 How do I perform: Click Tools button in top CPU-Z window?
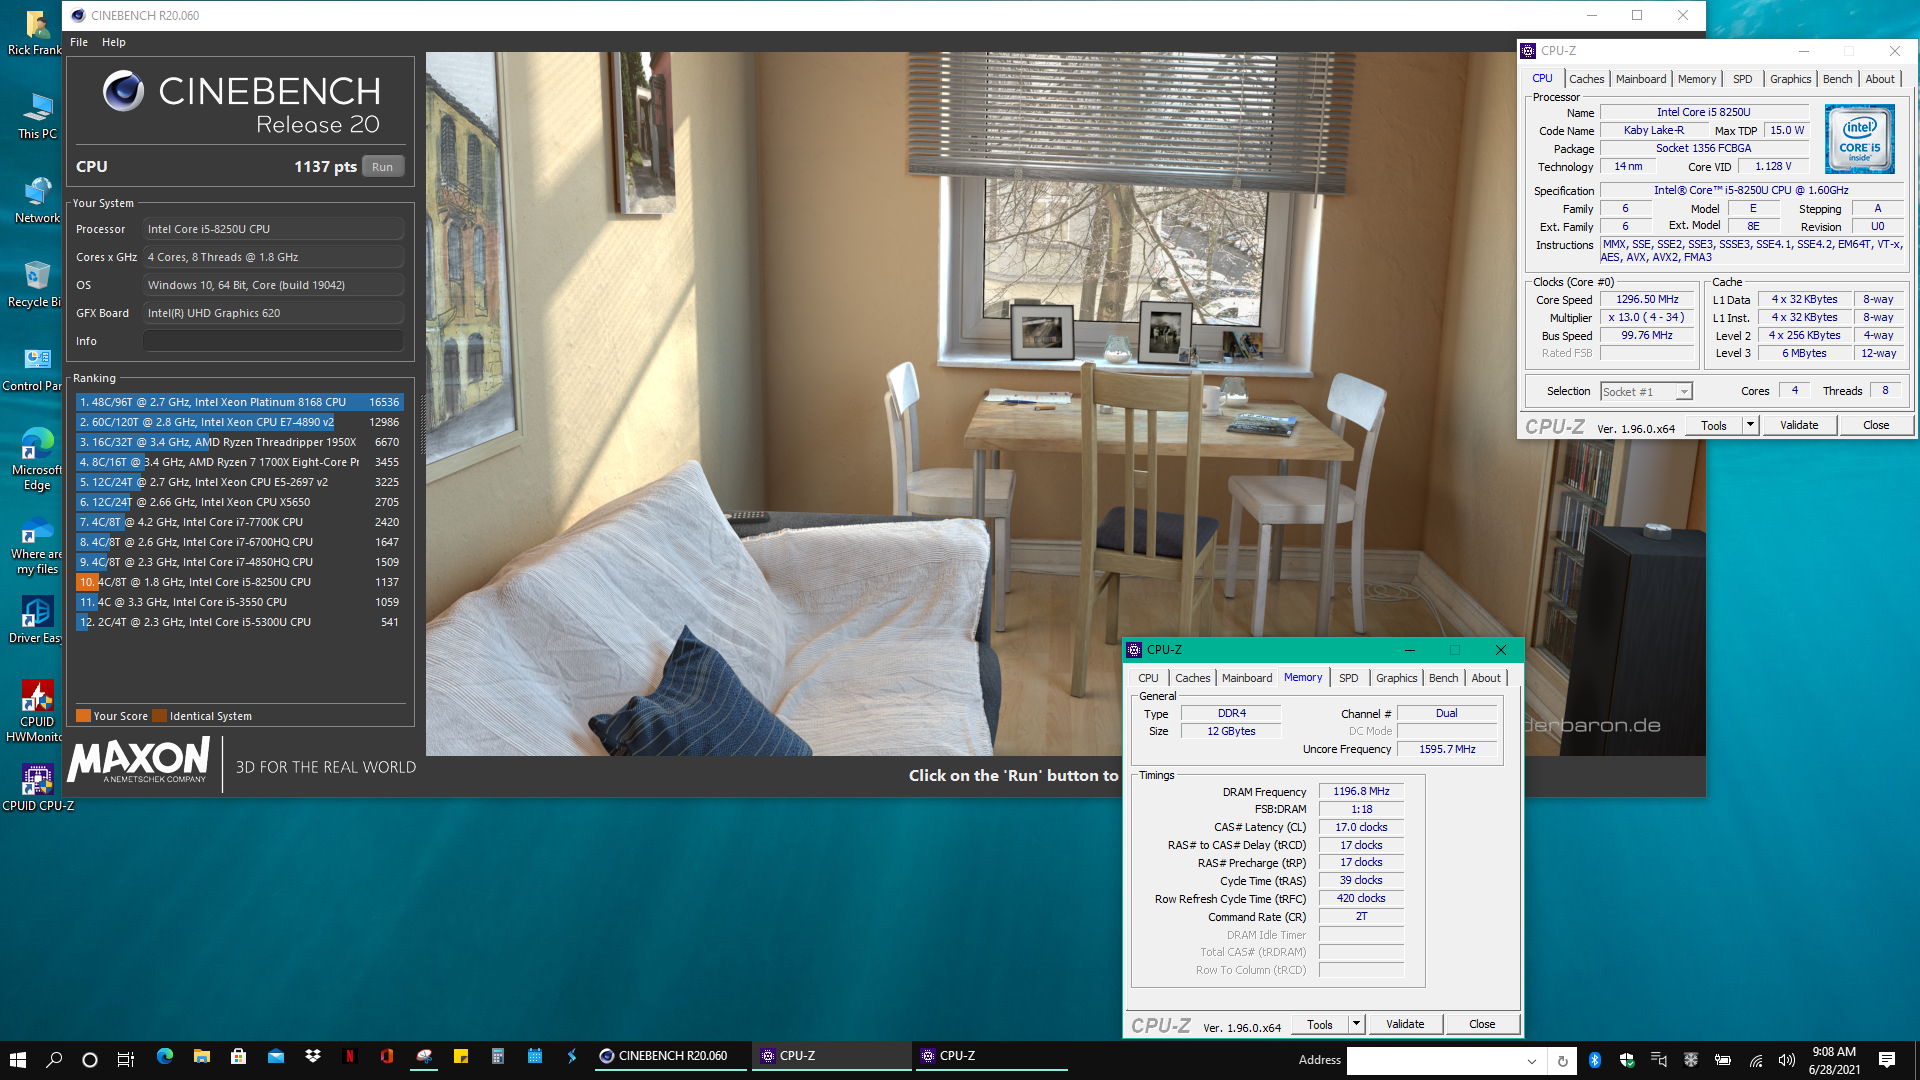tap(1713, 425)
